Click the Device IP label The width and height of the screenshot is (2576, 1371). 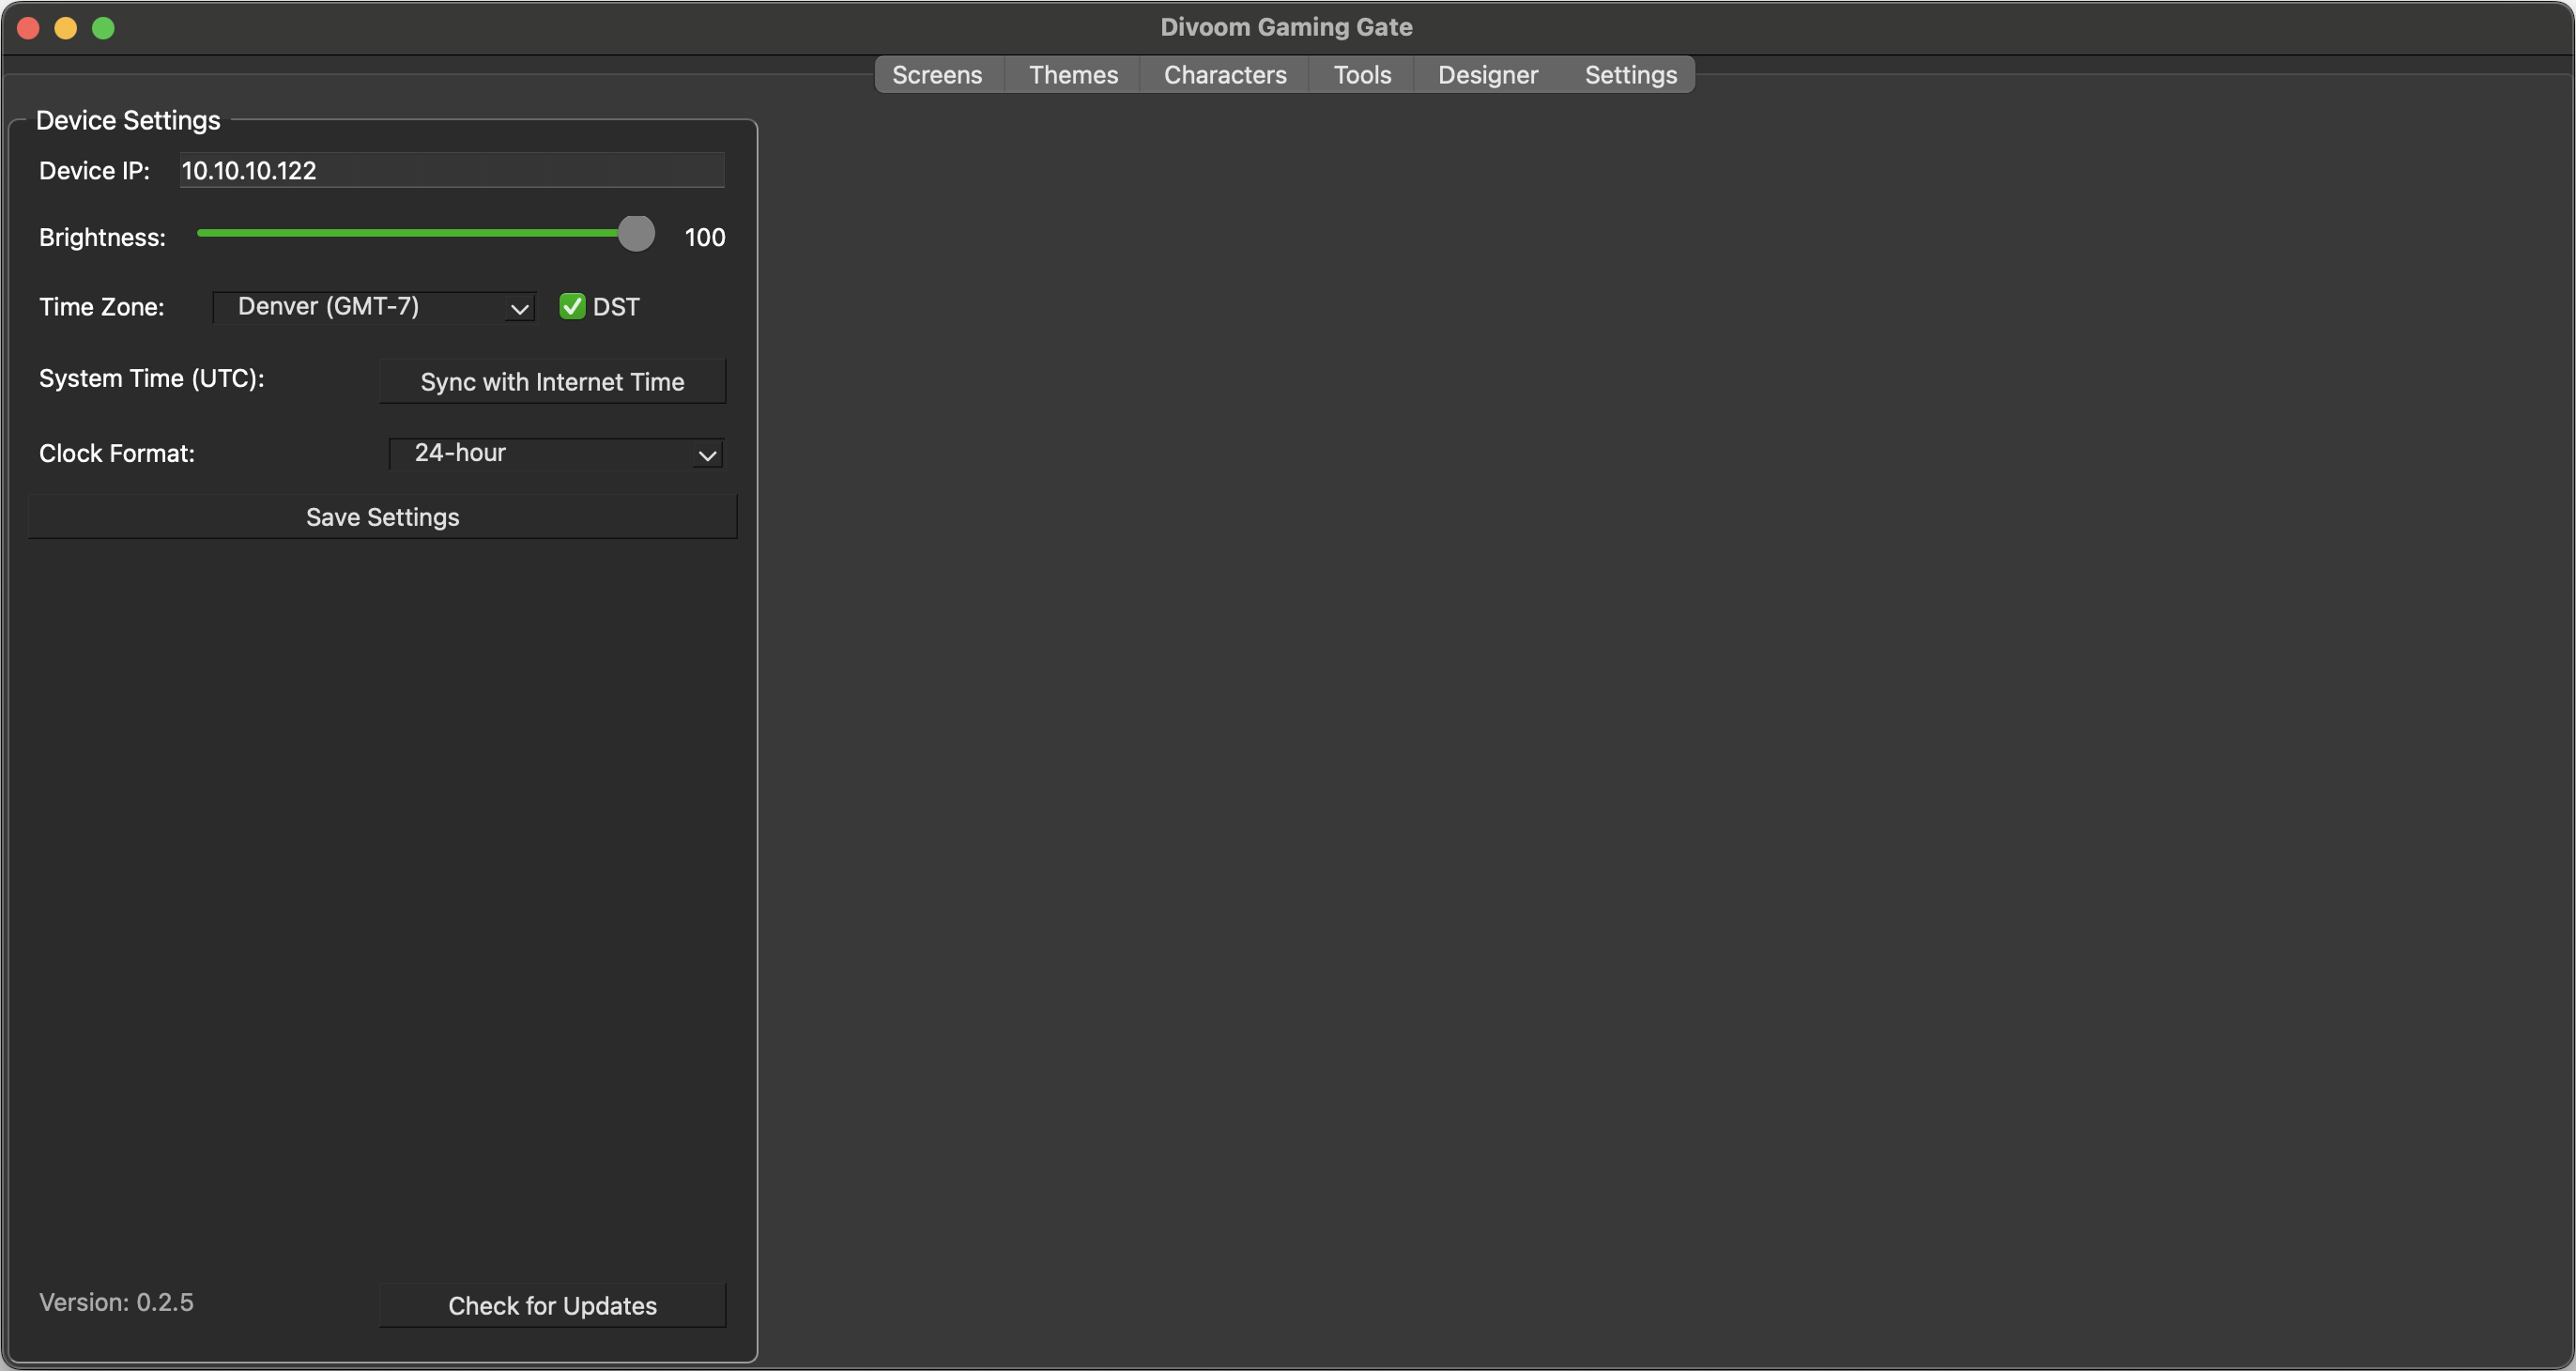94,171
